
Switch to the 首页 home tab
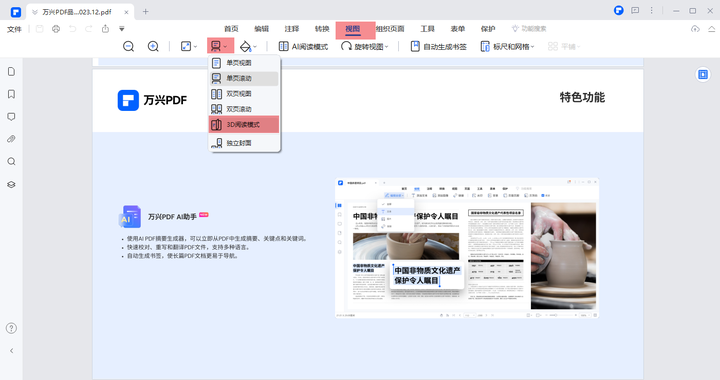click(231, 29)
